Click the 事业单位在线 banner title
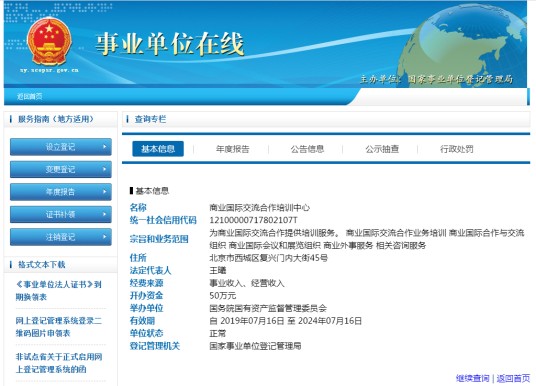The image size is (536, 386). 170,44
